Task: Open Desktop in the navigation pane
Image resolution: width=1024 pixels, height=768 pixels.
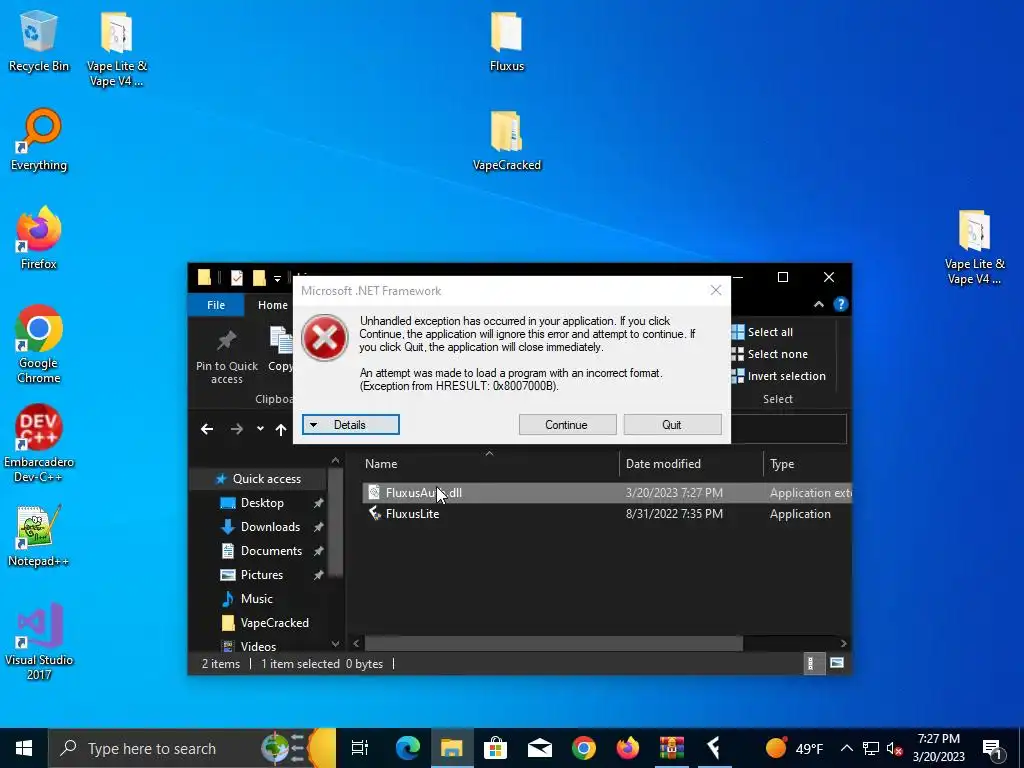Action: click(261, 503)
